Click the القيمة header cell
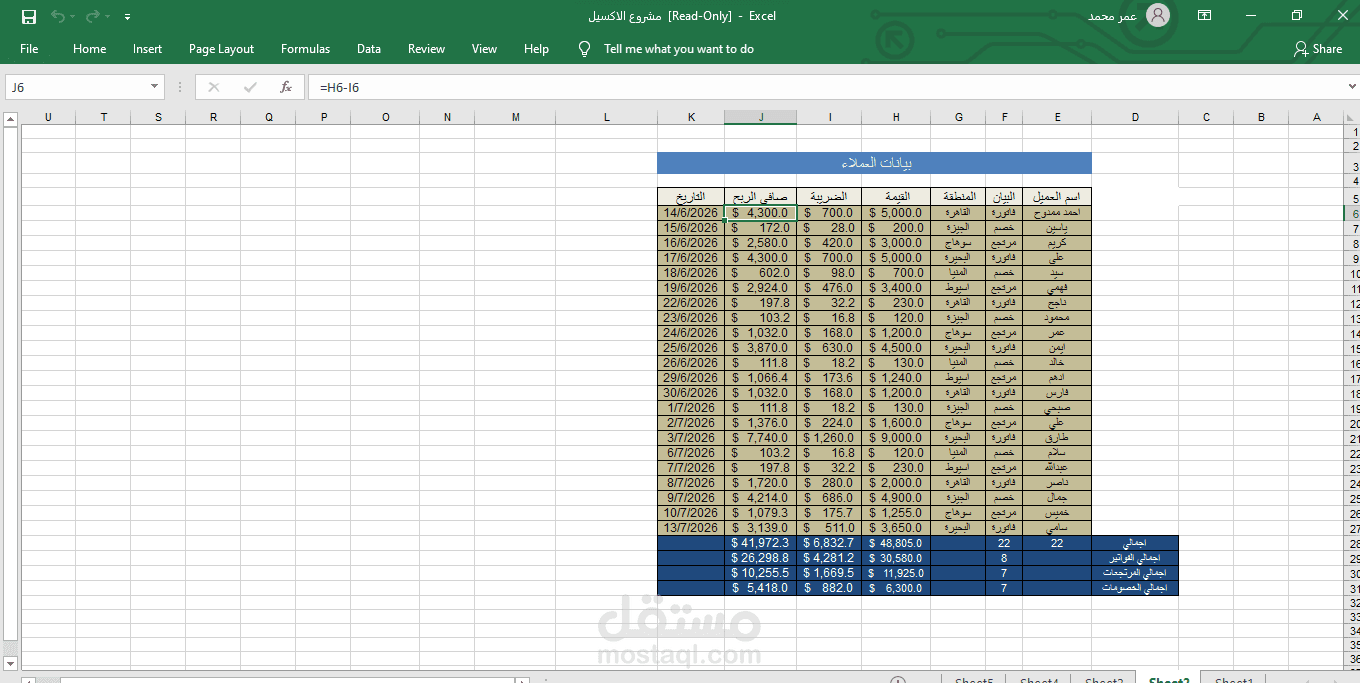 point(896,197)
